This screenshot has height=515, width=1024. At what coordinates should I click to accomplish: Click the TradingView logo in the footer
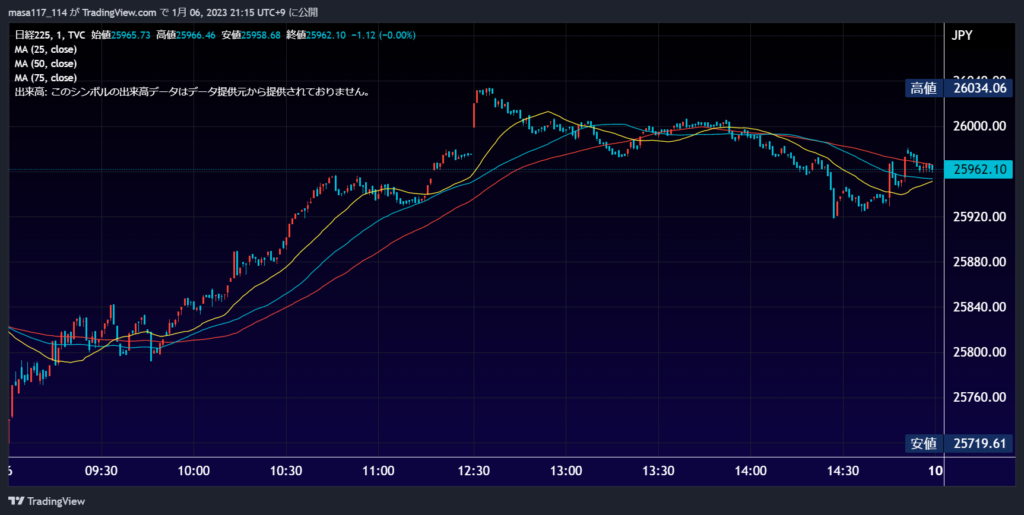pos(46,501)
